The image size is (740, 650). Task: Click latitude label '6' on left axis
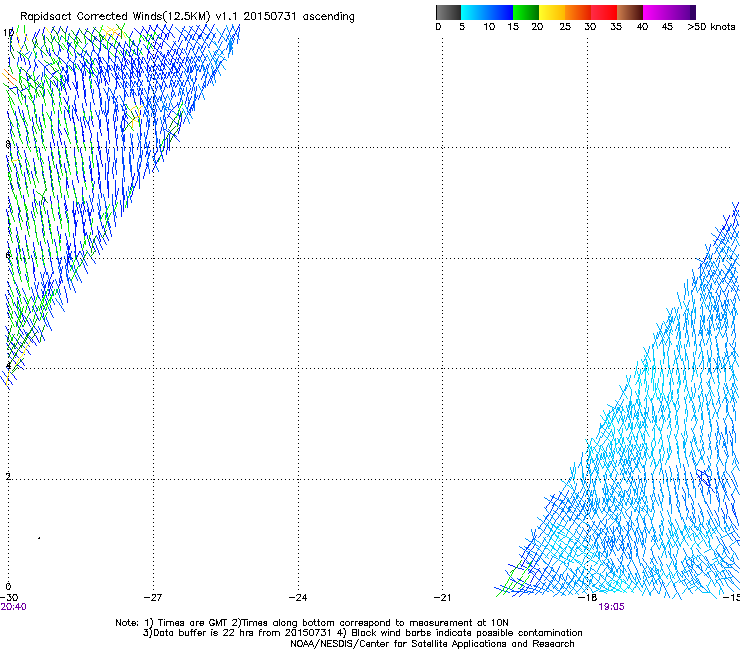tap(8, 255)
